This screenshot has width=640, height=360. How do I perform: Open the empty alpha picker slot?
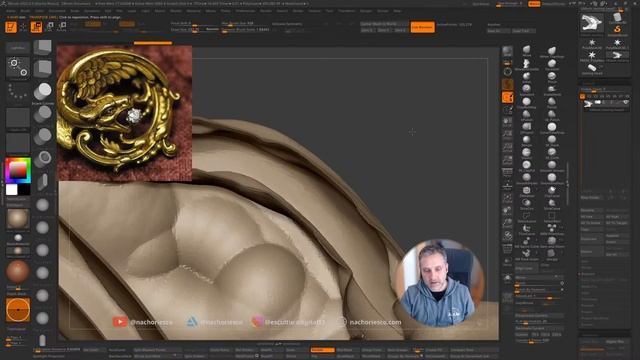coord(18,118)
